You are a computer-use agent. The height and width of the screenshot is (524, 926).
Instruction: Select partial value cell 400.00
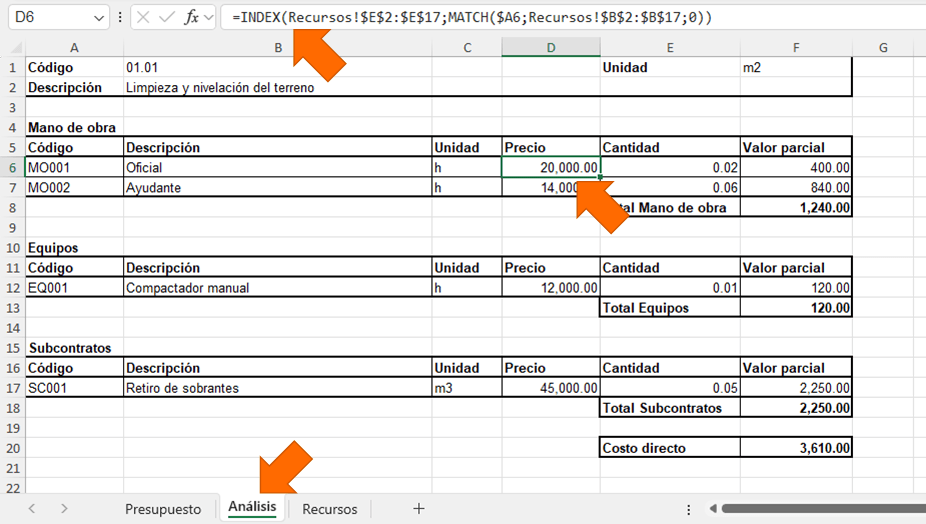pos(796,168)
